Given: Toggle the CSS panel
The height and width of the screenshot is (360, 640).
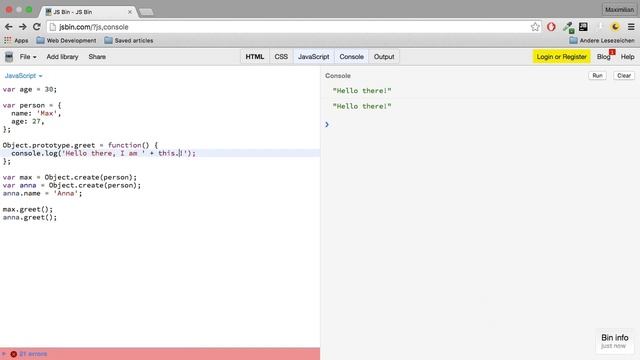Looking at the screenshot, I should point(281,57).
